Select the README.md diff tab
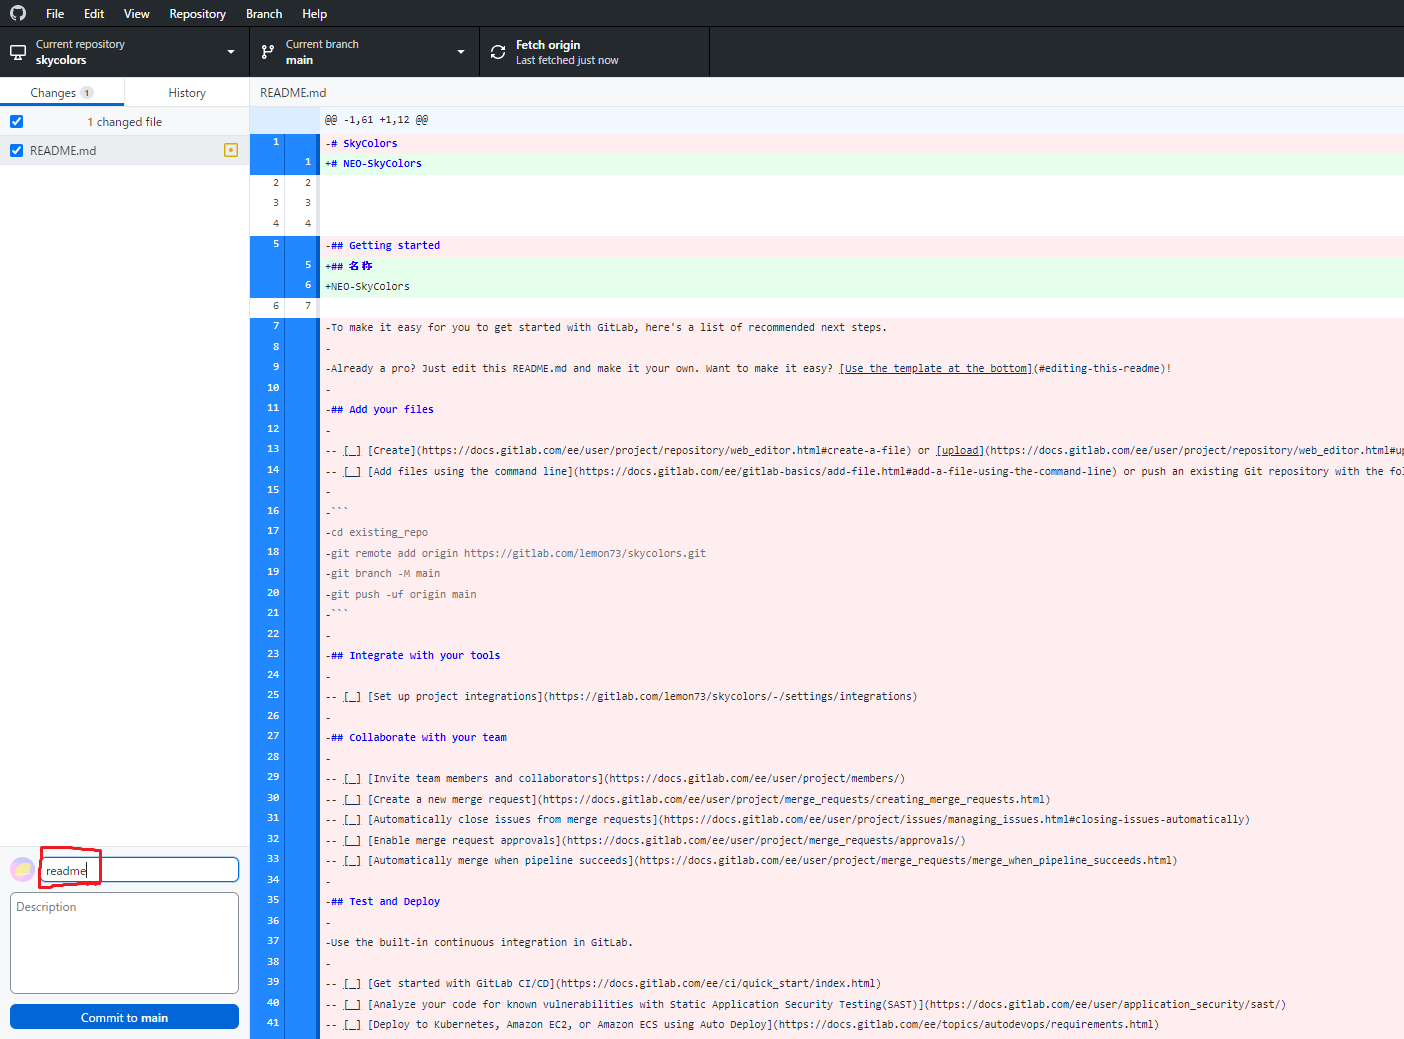The height and width of the screenshot is (1039, 1404). click(292, 92)
